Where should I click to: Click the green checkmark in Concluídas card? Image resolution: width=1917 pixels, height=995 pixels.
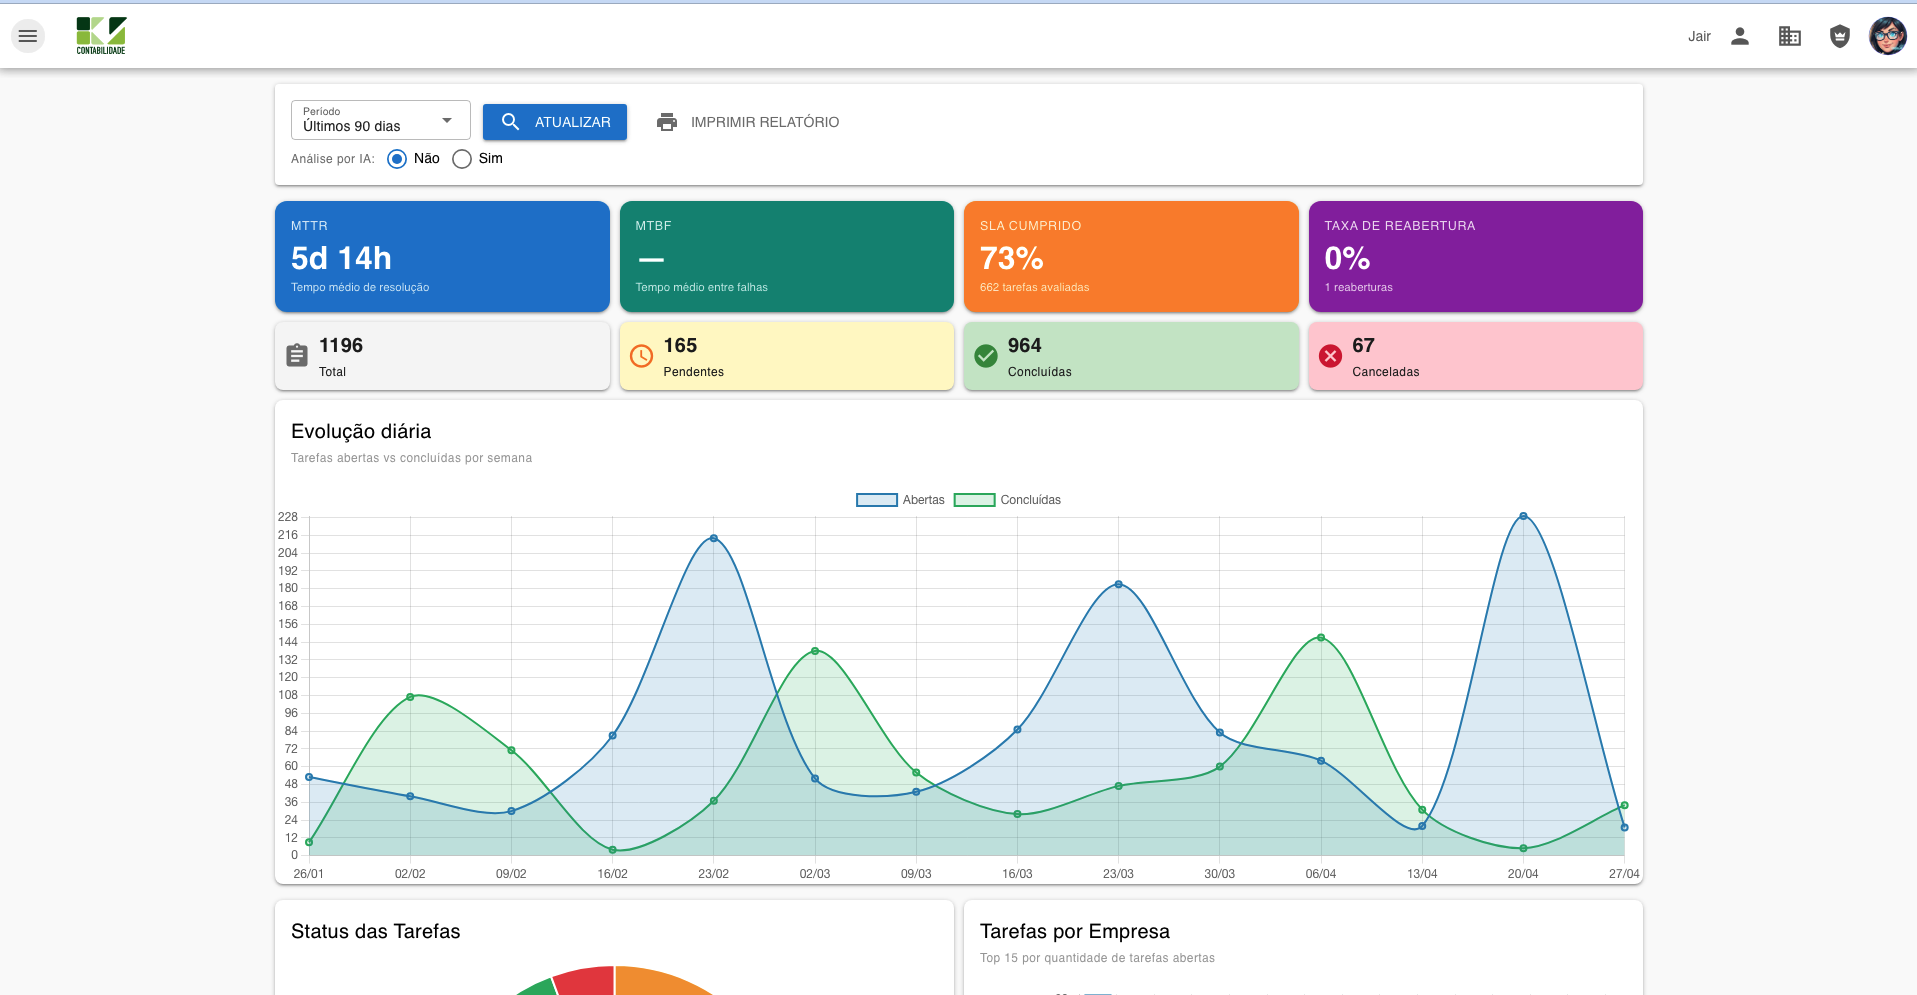tap(986, 356)
